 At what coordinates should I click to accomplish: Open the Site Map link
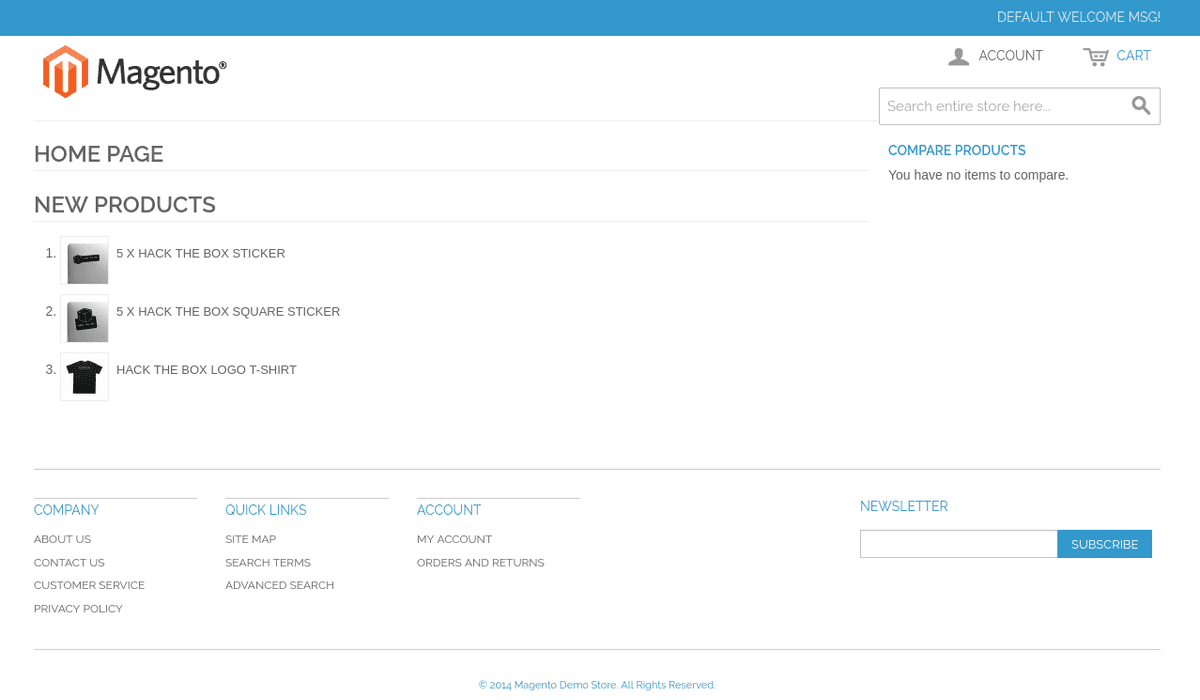[250, 539]
